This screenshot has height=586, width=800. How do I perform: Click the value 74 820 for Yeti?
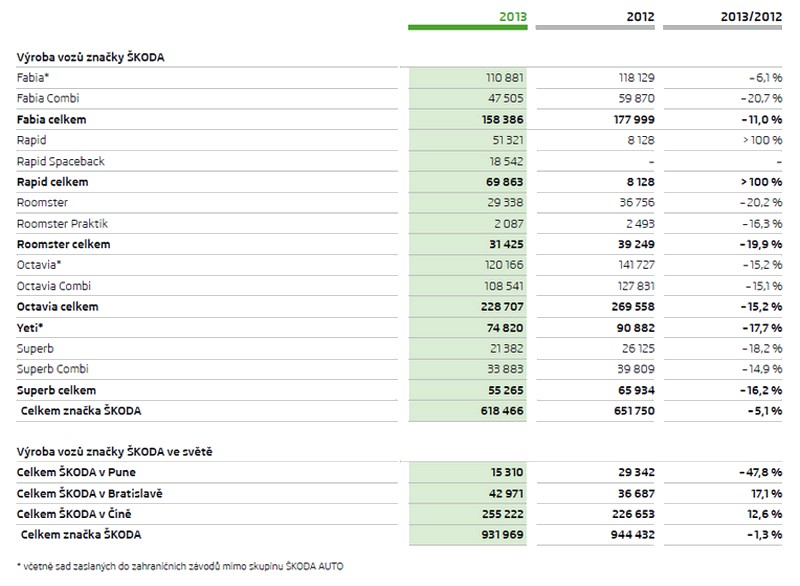pos(505,327)
